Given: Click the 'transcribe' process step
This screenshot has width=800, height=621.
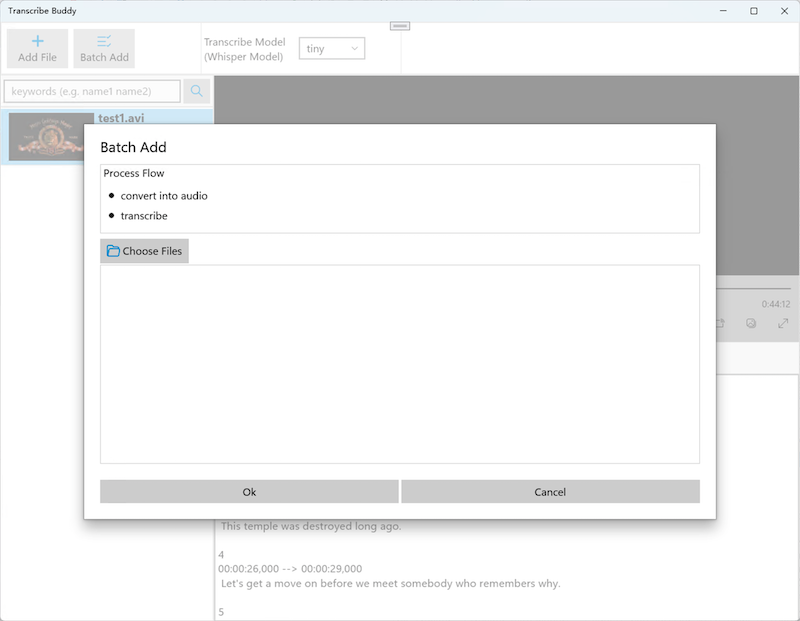Looking at the screenshot, I should click(144, 216).
